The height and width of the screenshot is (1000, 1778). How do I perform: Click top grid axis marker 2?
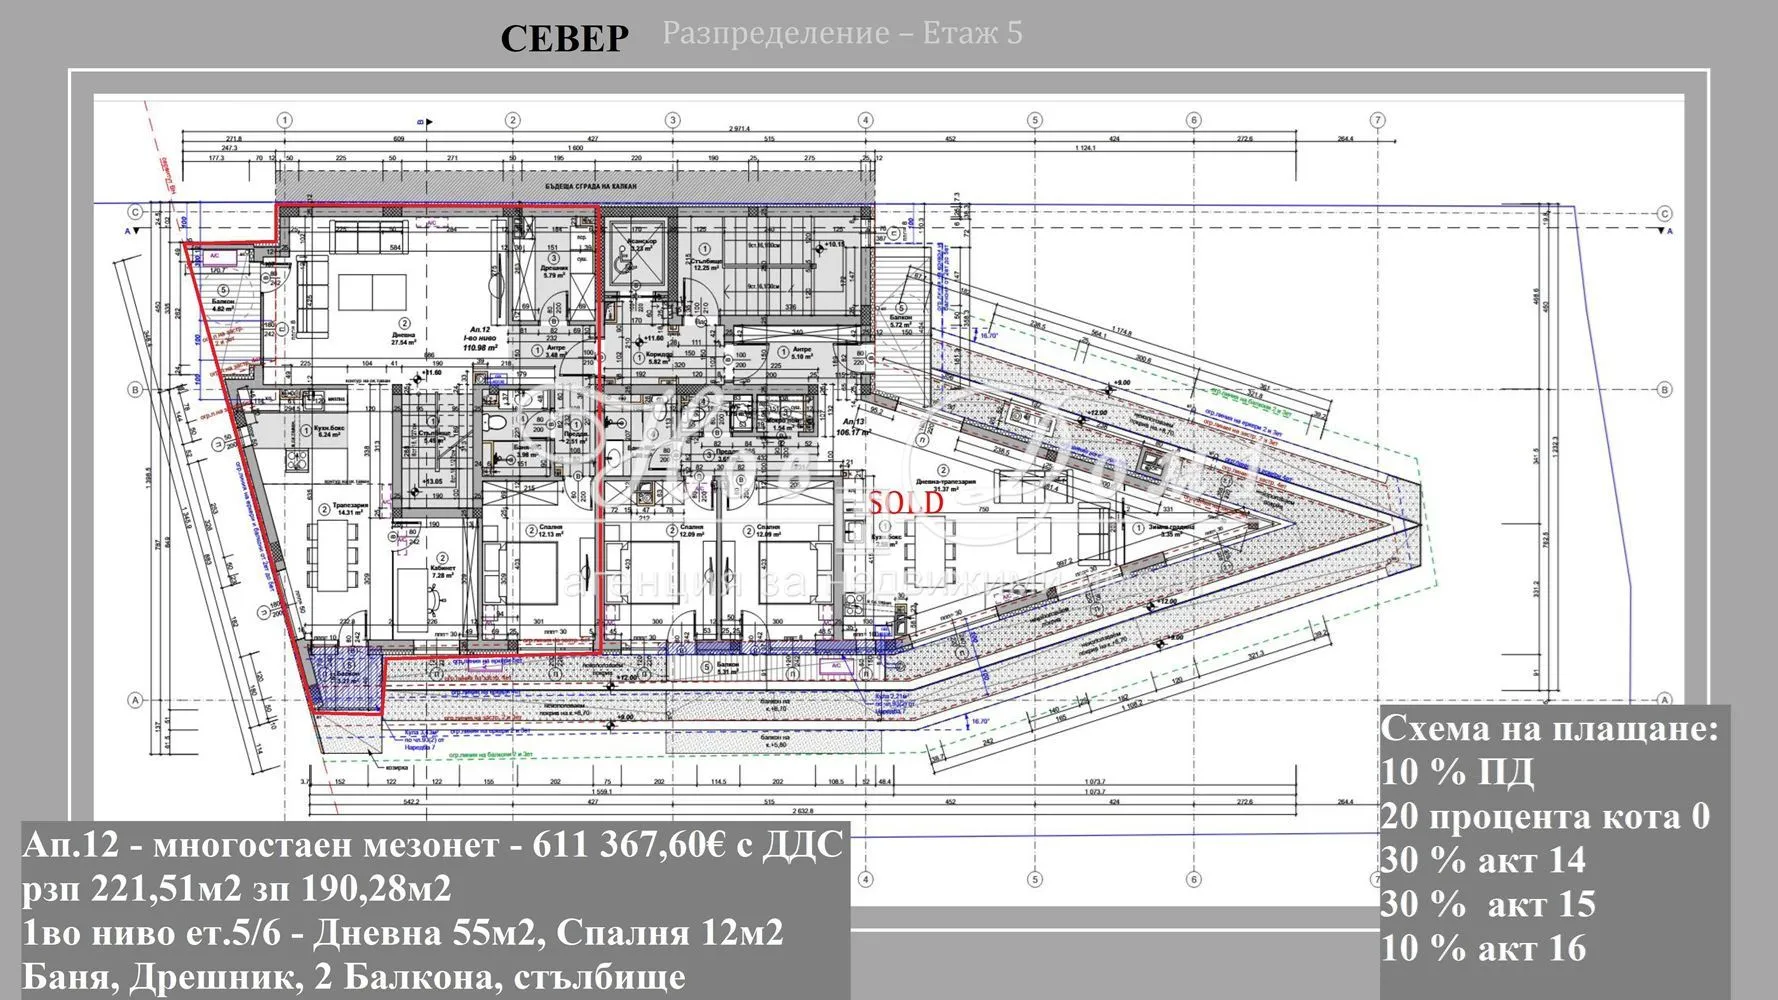[513, 120]
